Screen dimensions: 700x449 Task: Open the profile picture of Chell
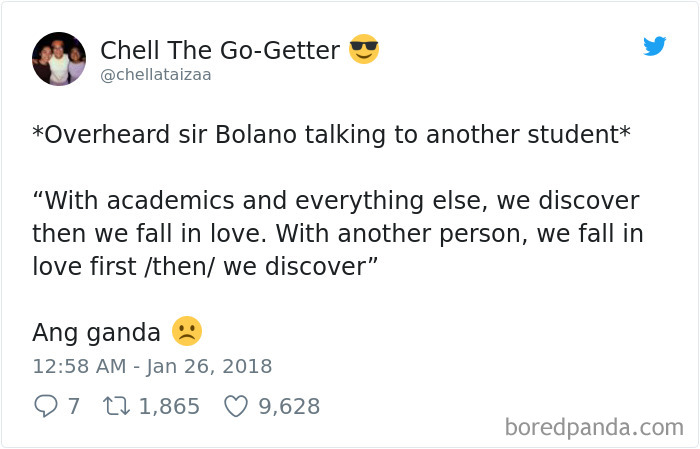pos(59,58)
